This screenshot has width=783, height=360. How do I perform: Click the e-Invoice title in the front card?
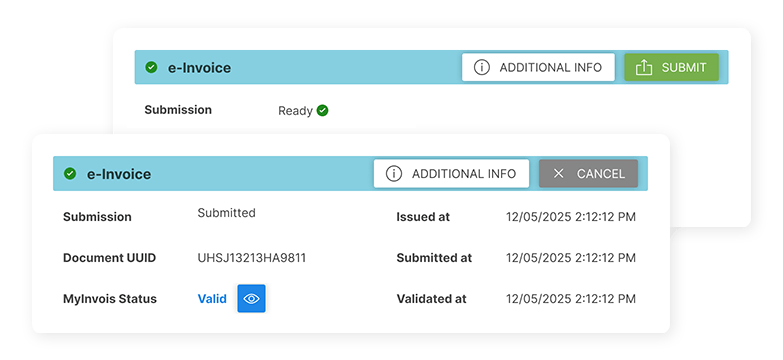[119, 174]
